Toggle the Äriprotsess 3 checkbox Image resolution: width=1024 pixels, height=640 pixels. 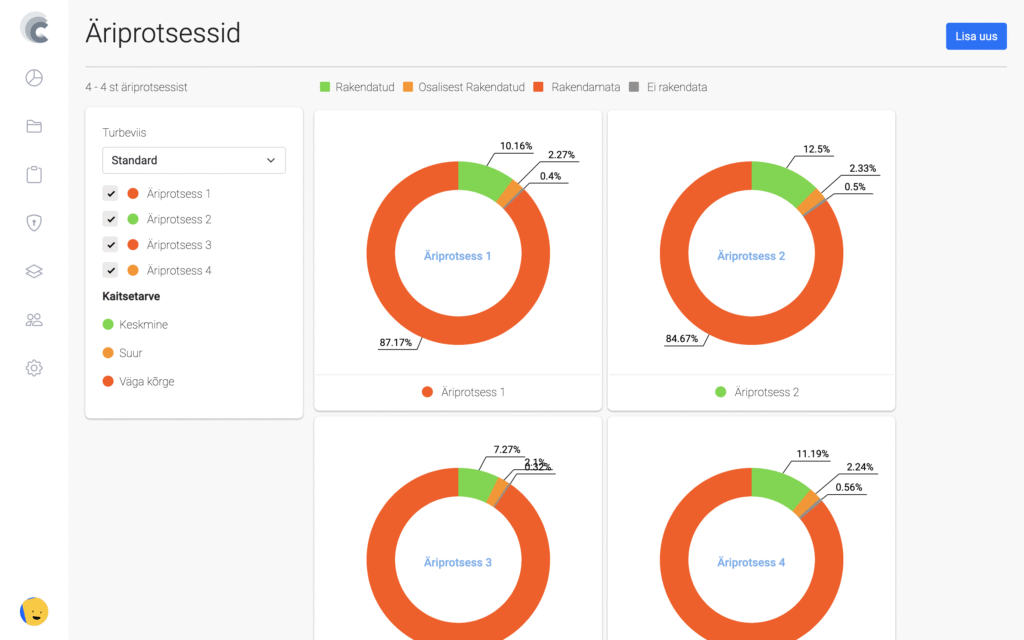click(111, 245)
